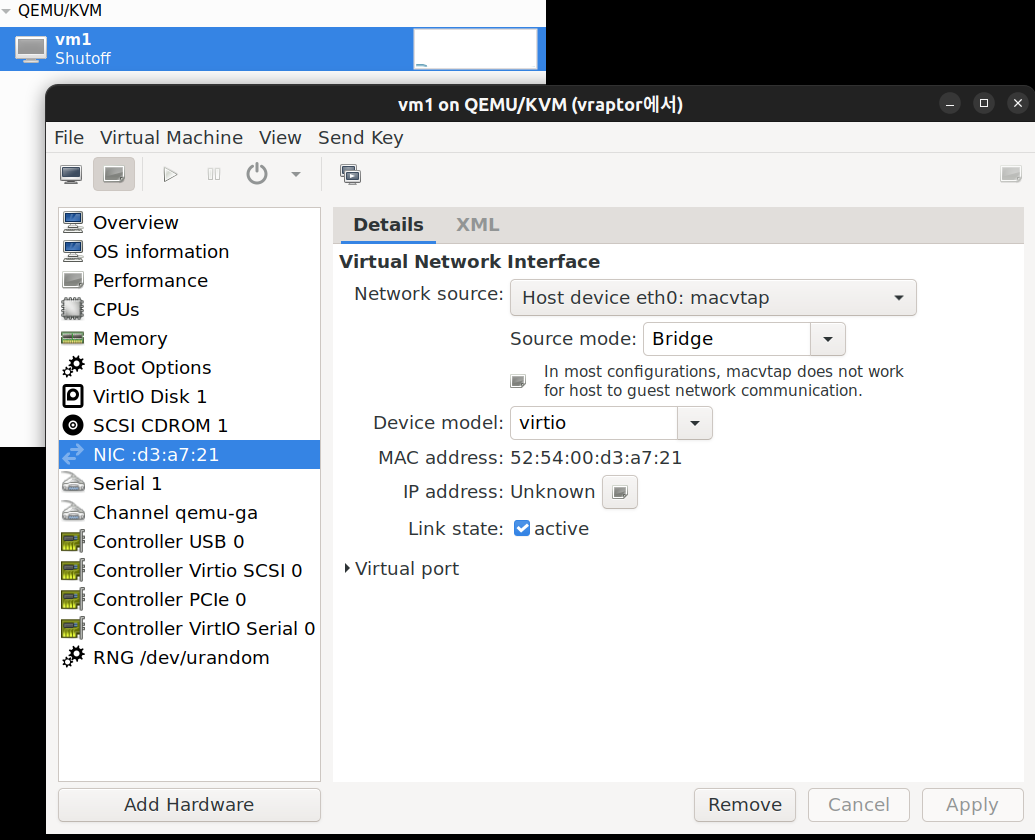Screen dimensions: 1035x840
Task: Select NIC :d3:a7:21 entry
Action: pos(189,455)
